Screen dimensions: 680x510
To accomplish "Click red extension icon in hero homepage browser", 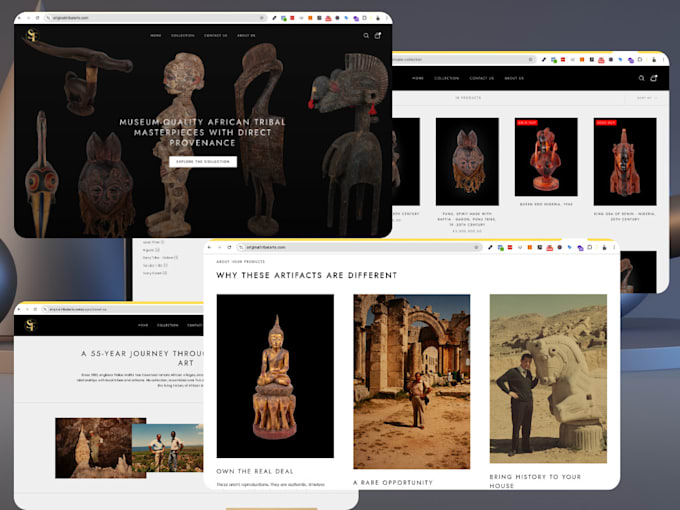I will [292, 18].
